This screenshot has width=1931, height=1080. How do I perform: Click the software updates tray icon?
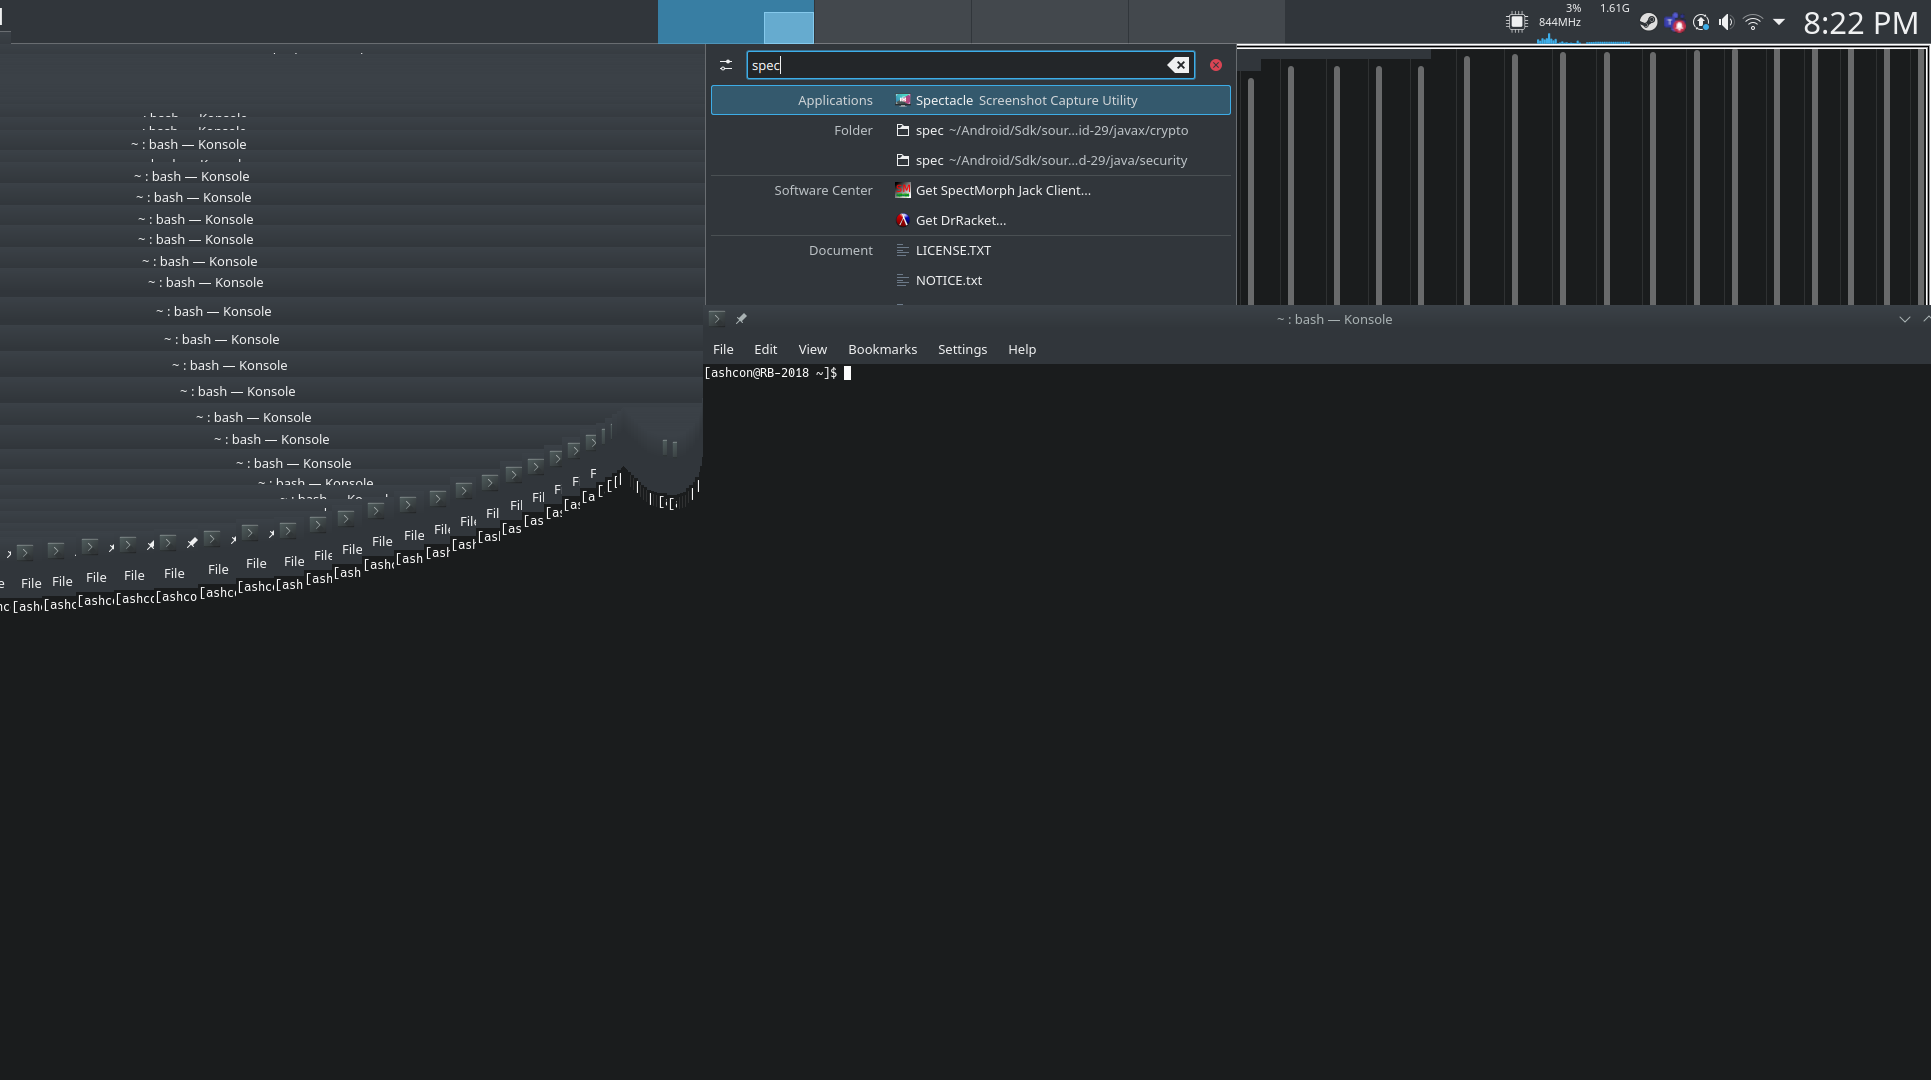[1700, 21]
